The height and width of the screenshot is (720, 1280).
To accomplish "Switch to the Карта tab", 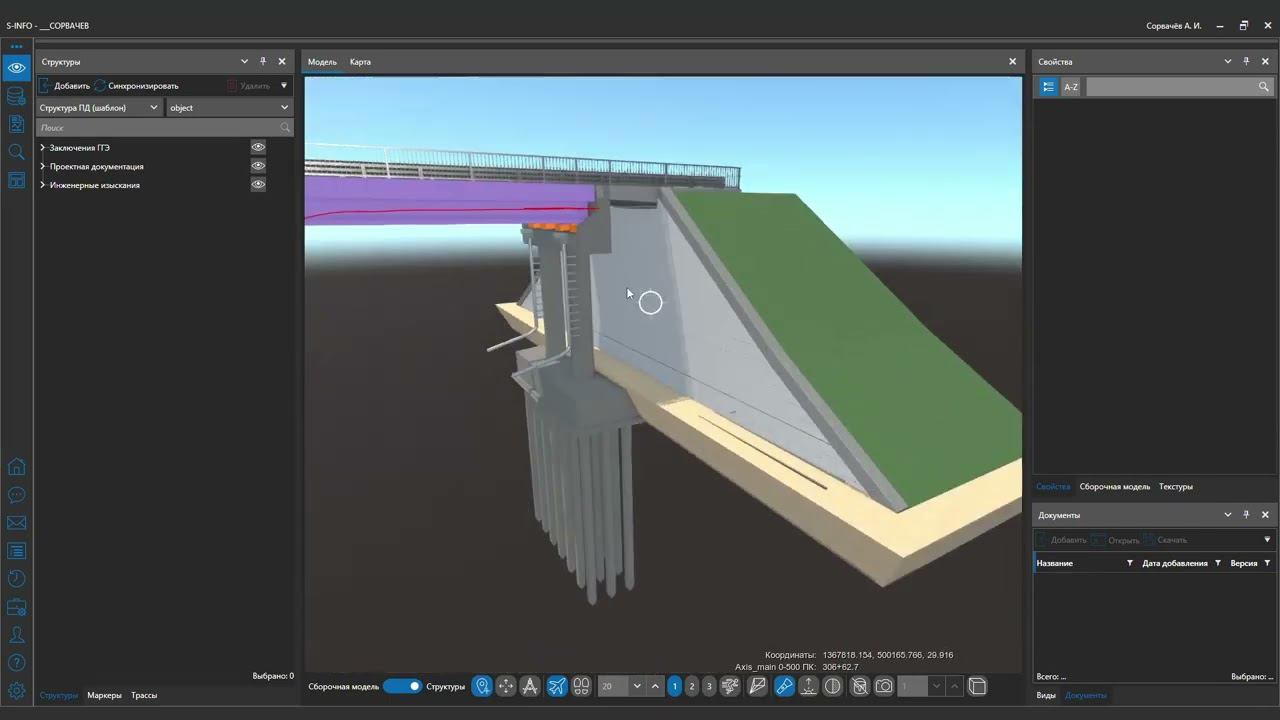I will pos(360,62).
